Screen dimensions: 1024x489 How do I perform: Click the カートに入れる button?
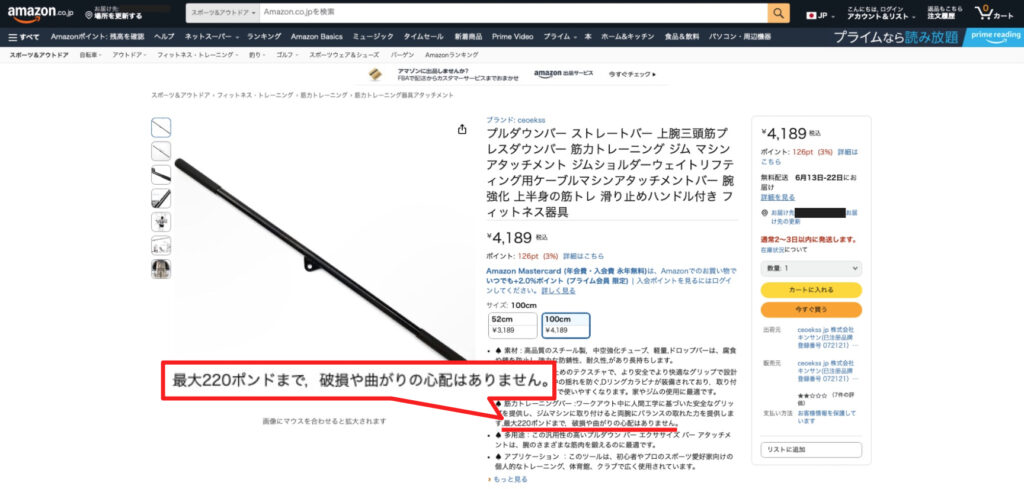tap(811, 290)
